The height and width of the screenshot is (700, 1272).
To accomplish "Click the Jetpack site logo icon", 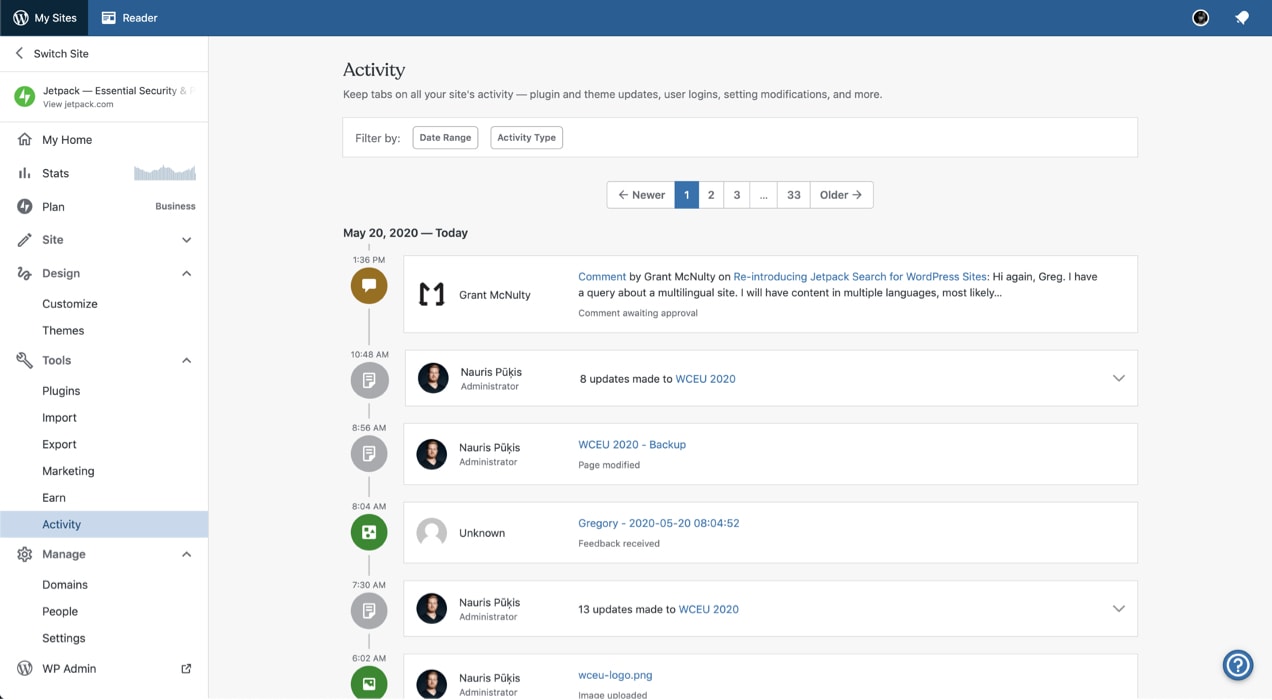I will (x=25, y=96).
